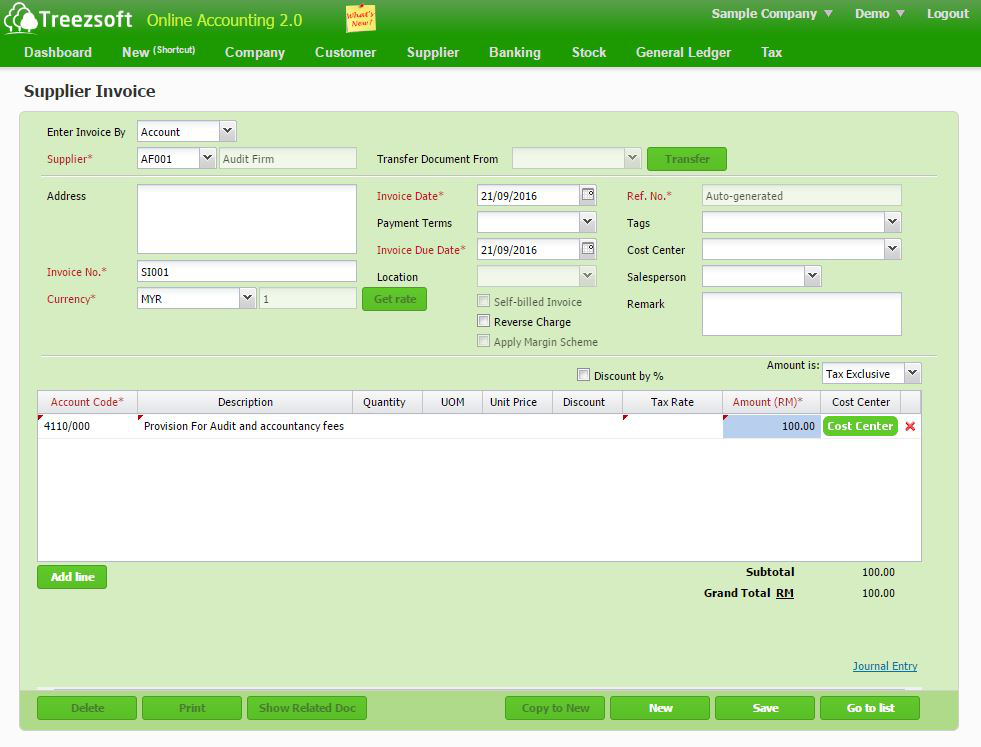Open the Cost Center header dropdown
The height and width of the screenshot is (747, 981).
892,249
